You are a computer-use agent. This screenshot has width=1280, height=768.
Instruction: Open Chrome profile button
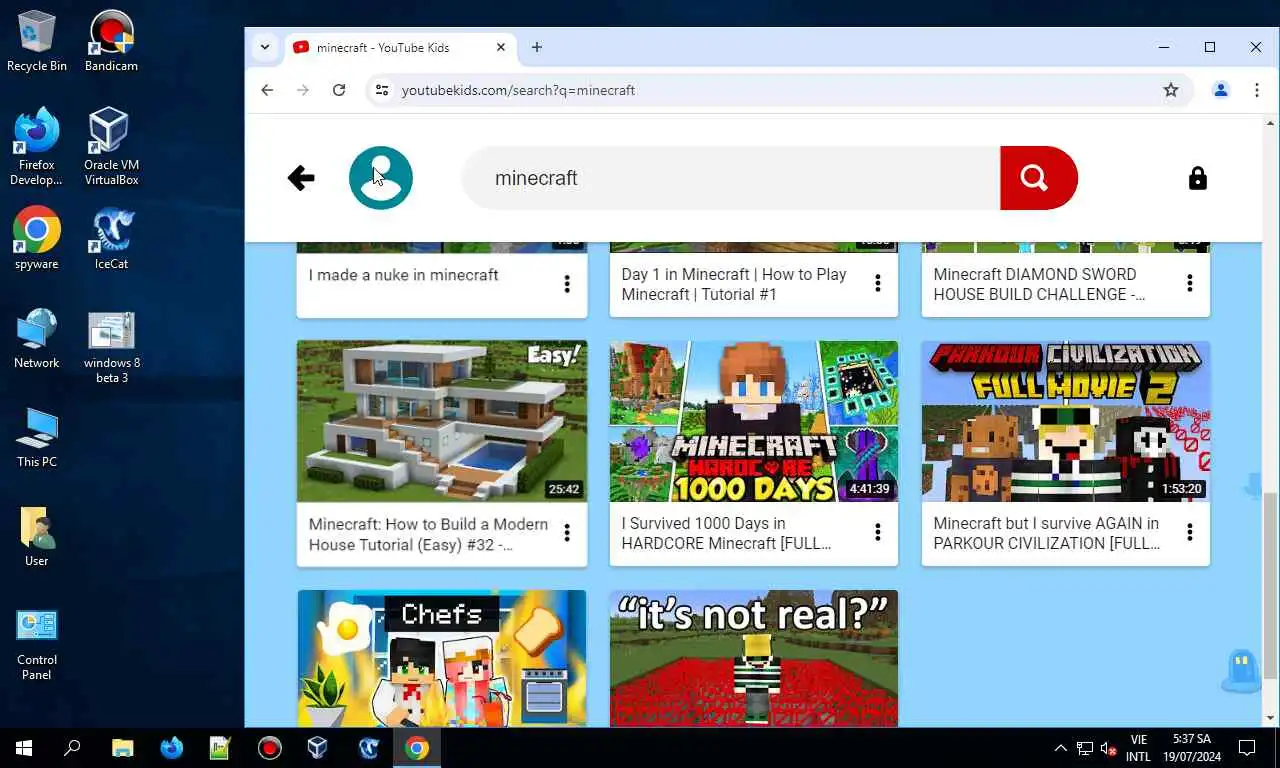pos(1221,90)
